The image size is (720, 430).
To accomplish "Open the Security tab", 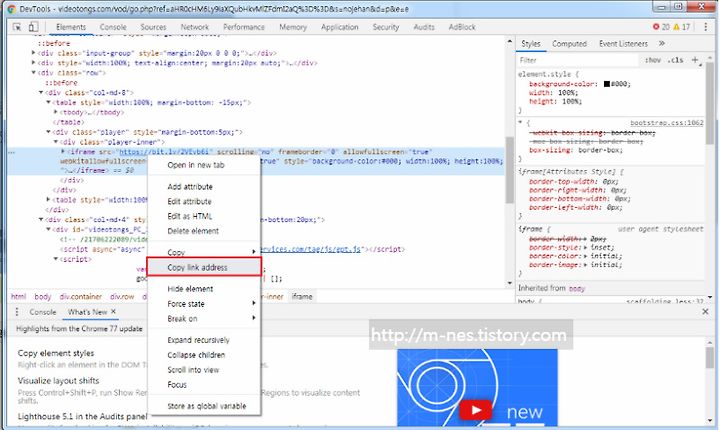I will pos(386,27).
